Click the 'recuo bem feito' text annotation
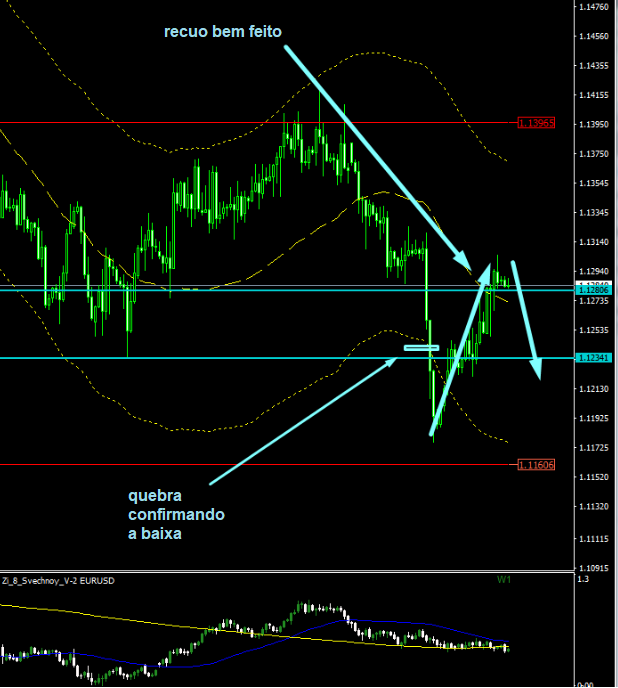The image size is (618, 688). (x=223, y=32)
